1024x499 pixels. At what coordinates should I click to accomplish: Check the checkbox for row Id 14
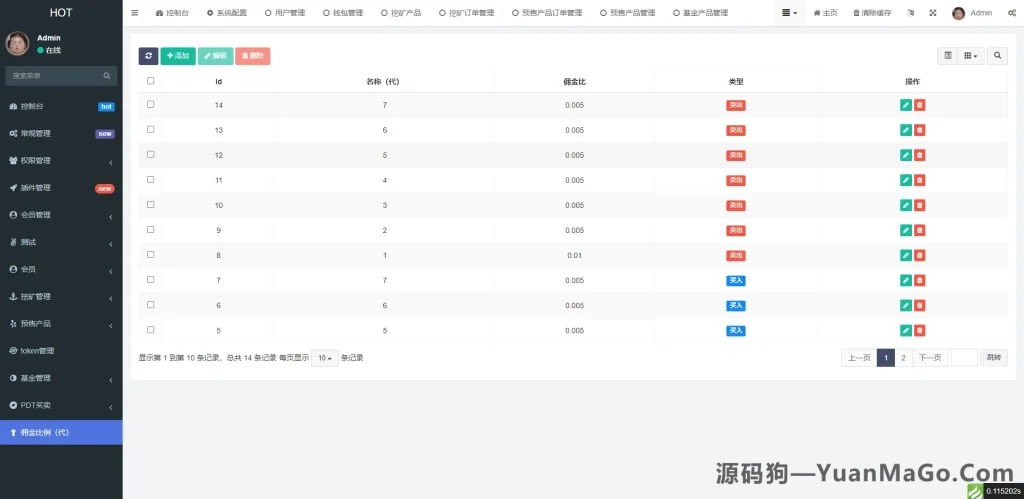(151, 105)
